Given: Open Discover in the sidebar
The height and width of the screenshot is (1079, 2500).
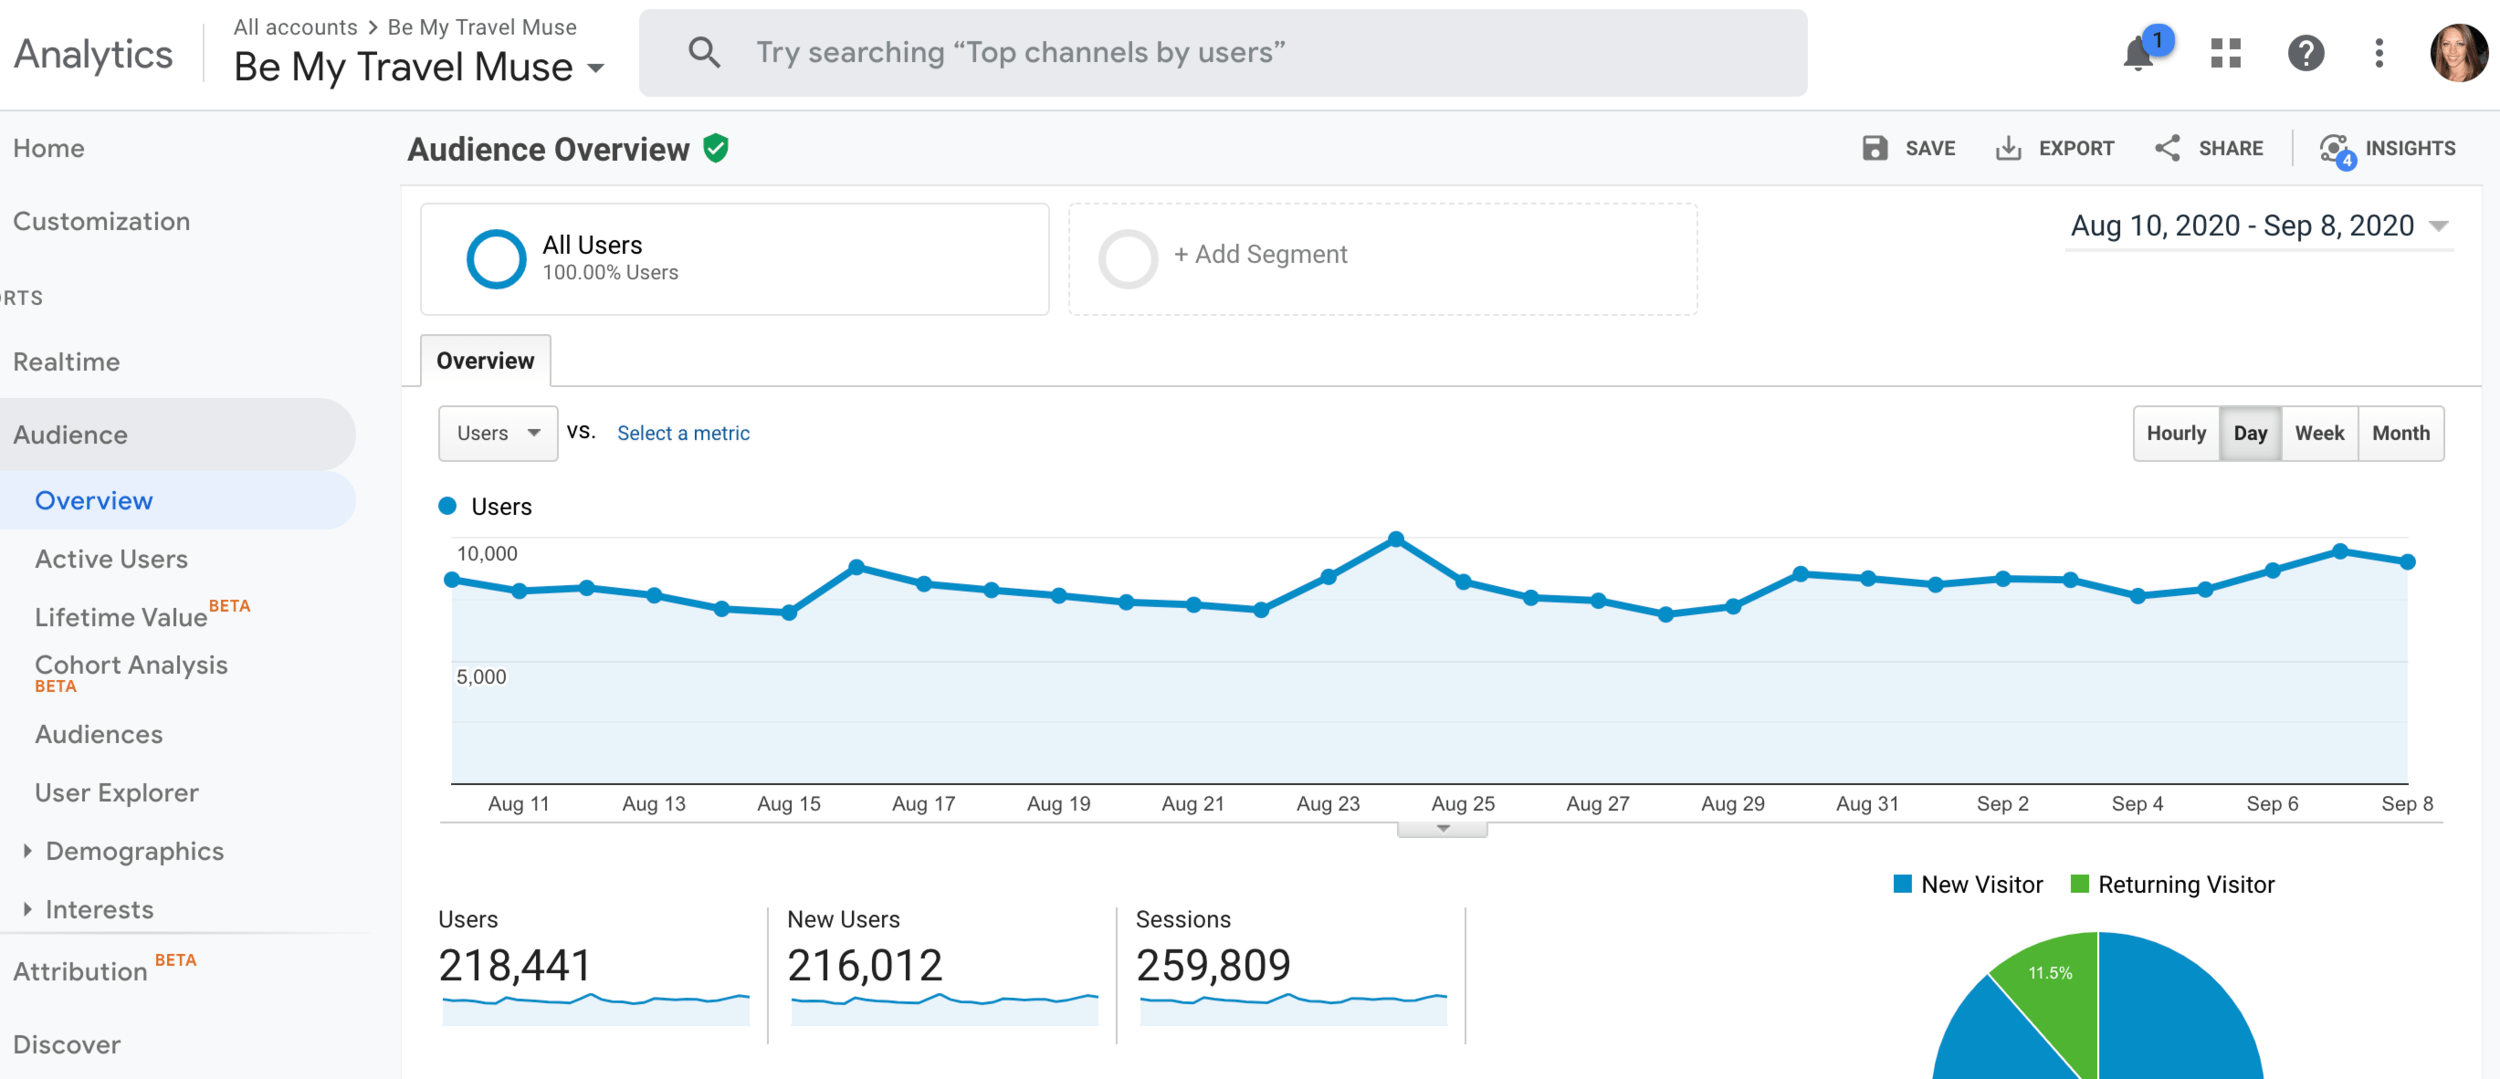Looking at the screenshot, I should pyautogui.click(x=66, y=1044).
